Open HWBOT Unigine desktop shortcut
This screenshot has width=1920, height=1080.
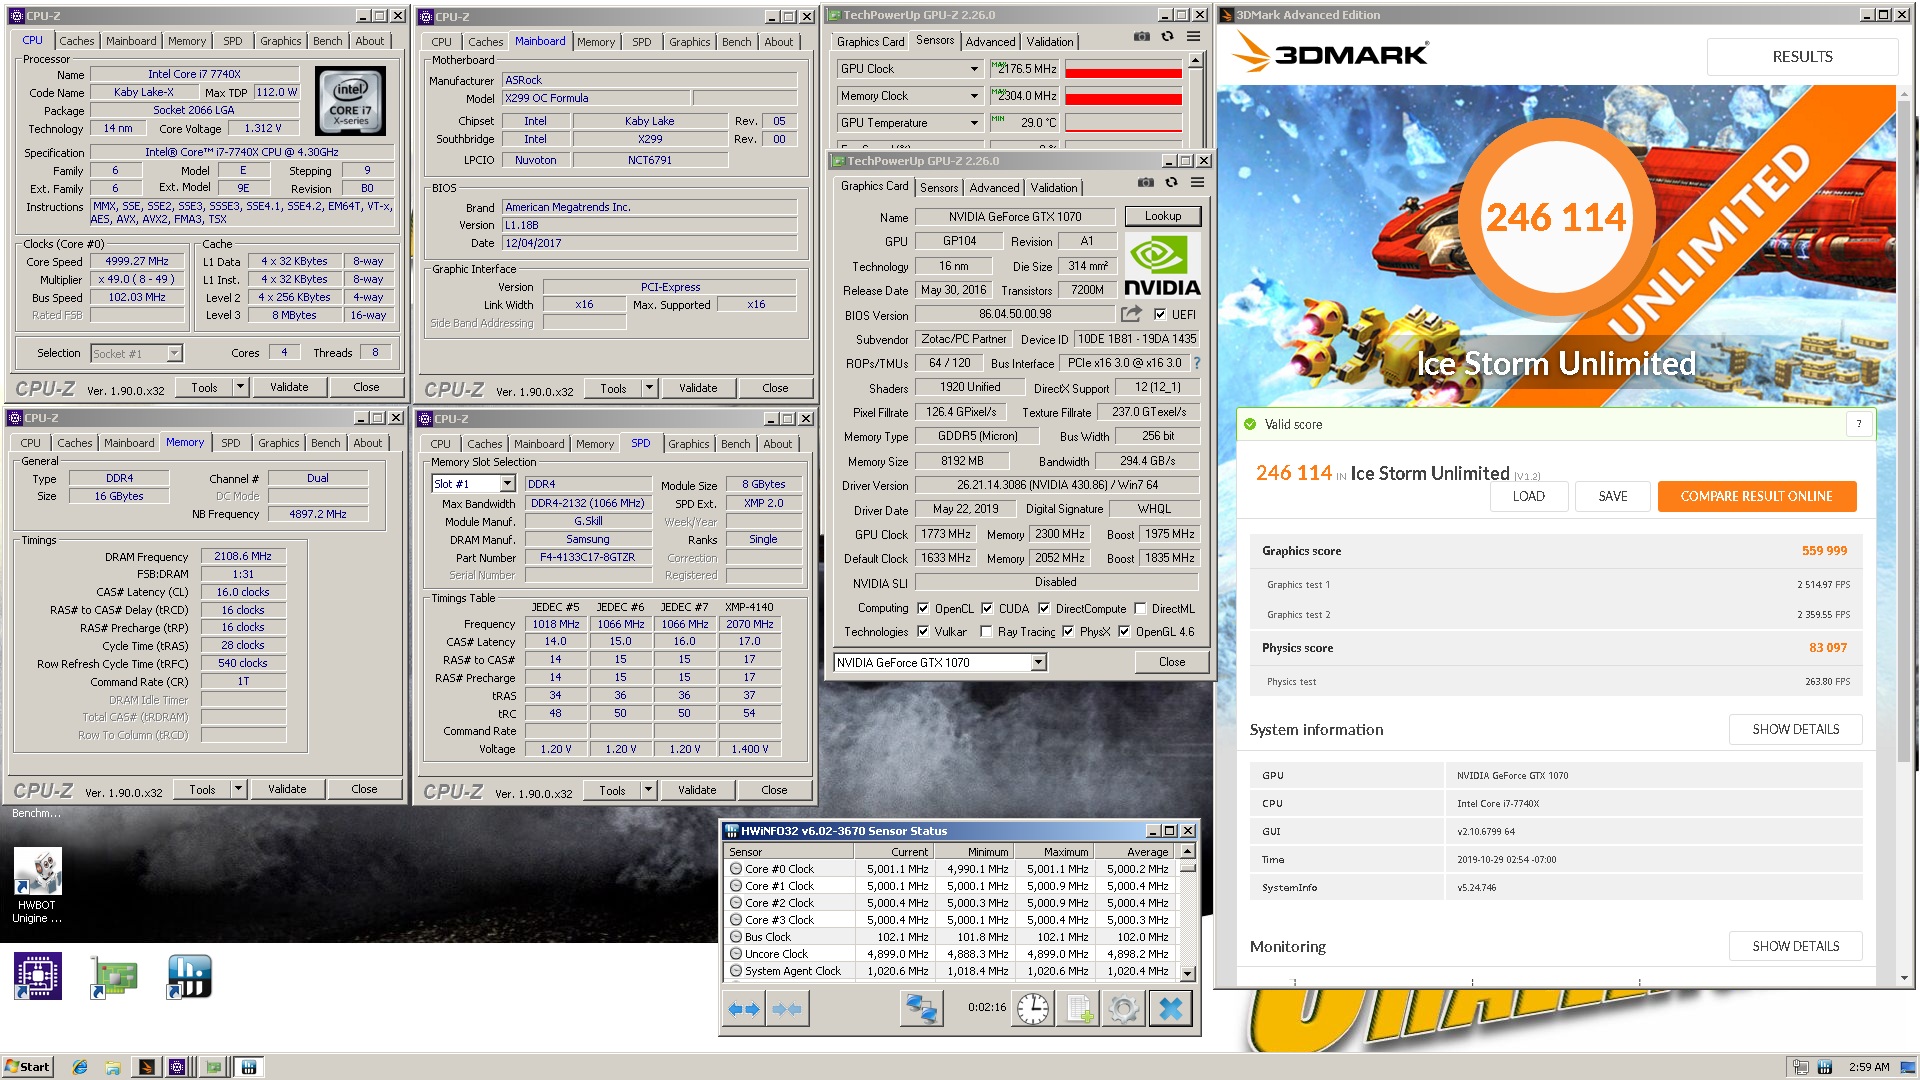point(38,885)
